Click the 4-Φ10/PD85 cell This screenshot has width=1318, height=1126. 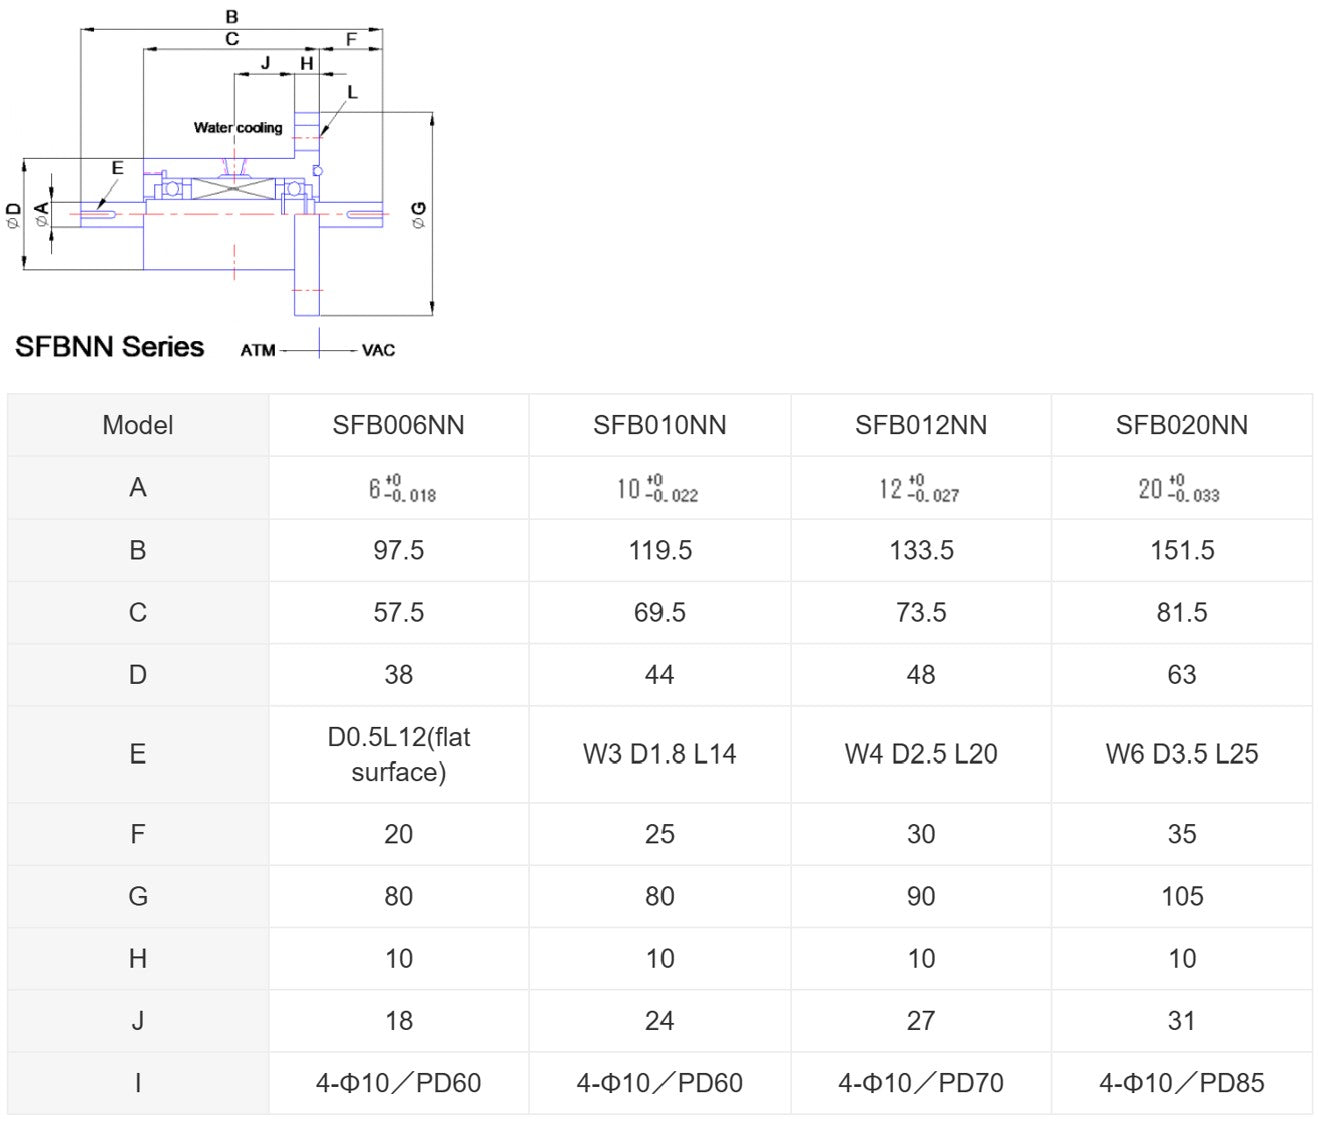[x=1182, y=1083]
